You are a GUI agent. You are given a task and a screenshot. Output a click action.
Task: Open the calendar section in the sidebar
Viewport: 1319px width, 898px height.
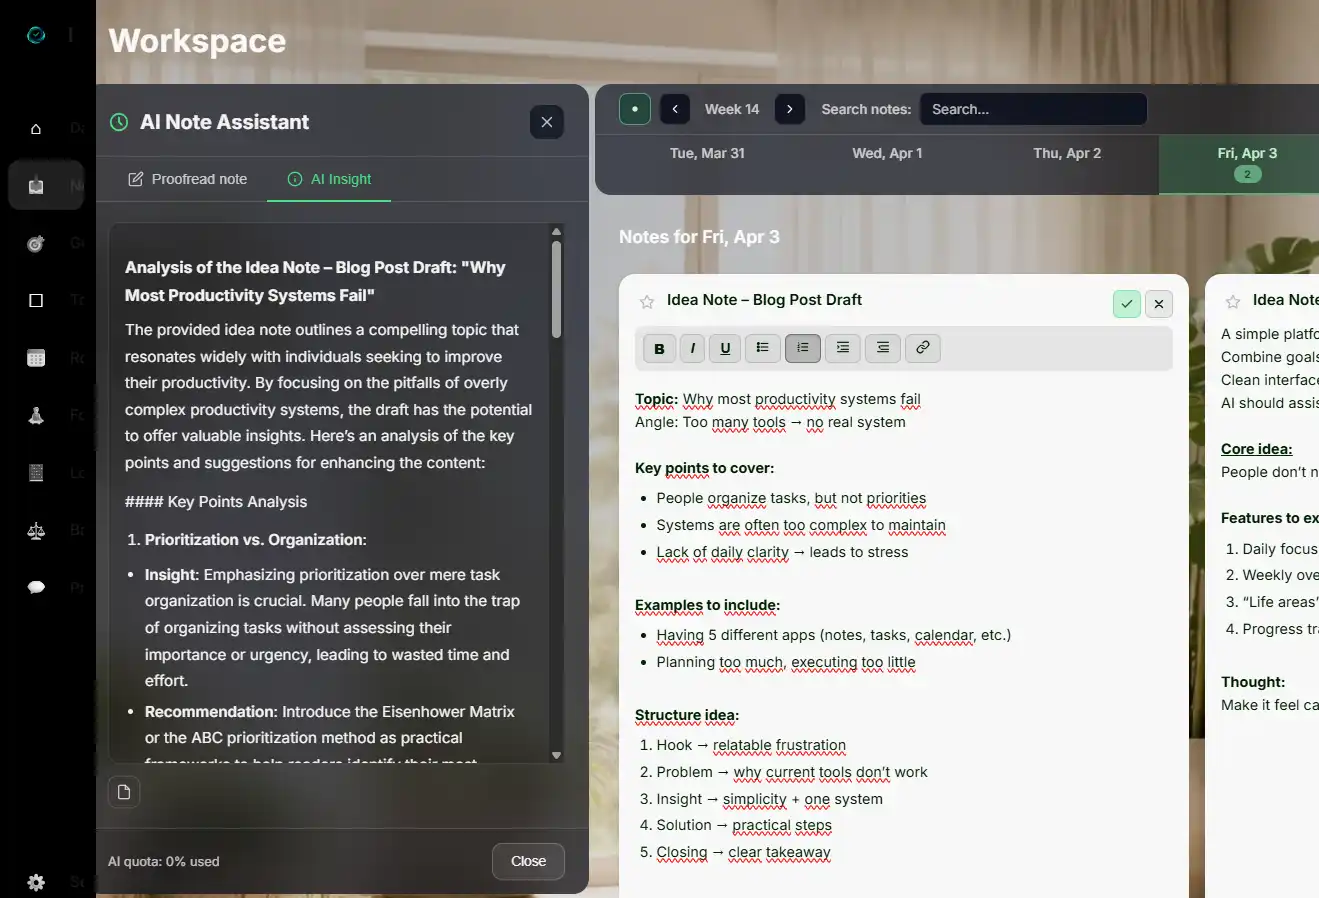point(36,357)
